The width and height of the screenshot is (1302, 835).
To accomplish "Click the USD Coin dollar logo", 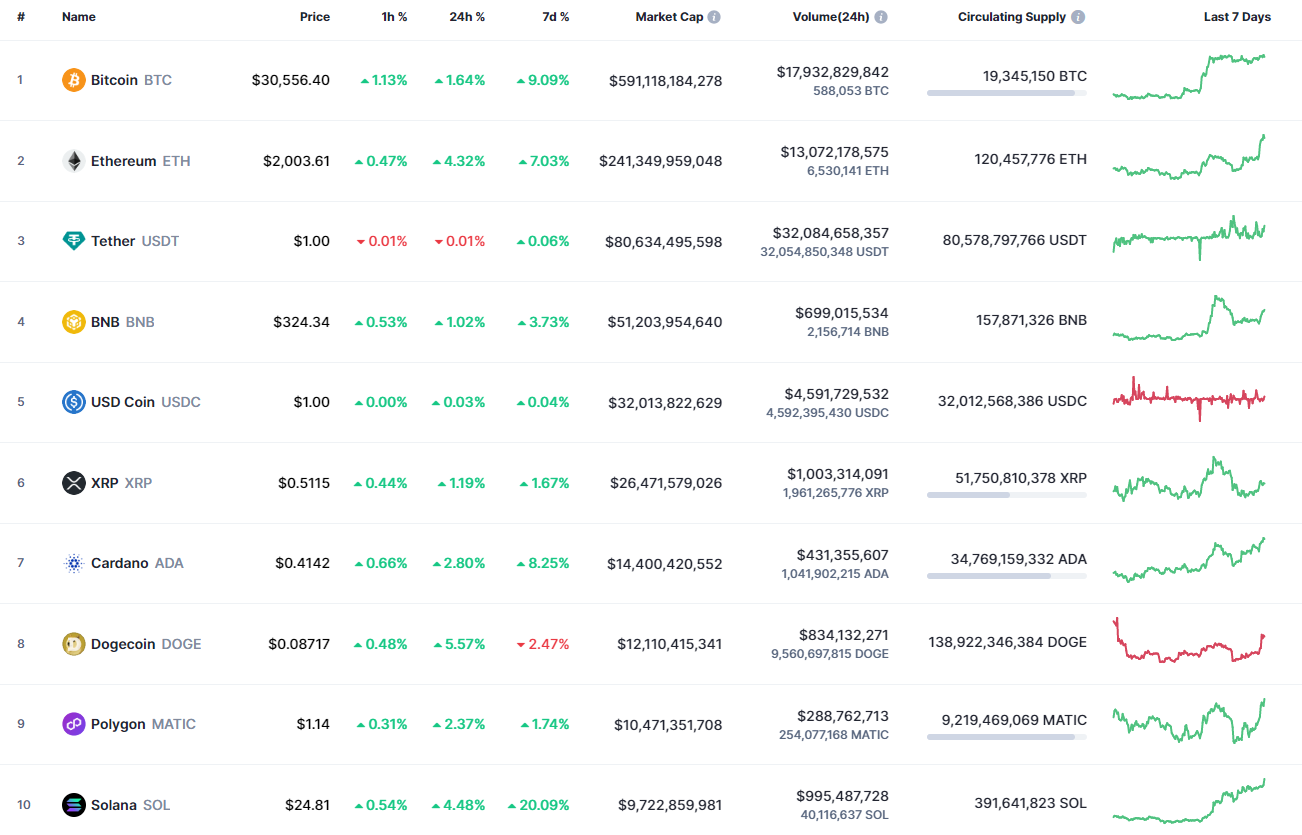I will click(x=73, y=402).
